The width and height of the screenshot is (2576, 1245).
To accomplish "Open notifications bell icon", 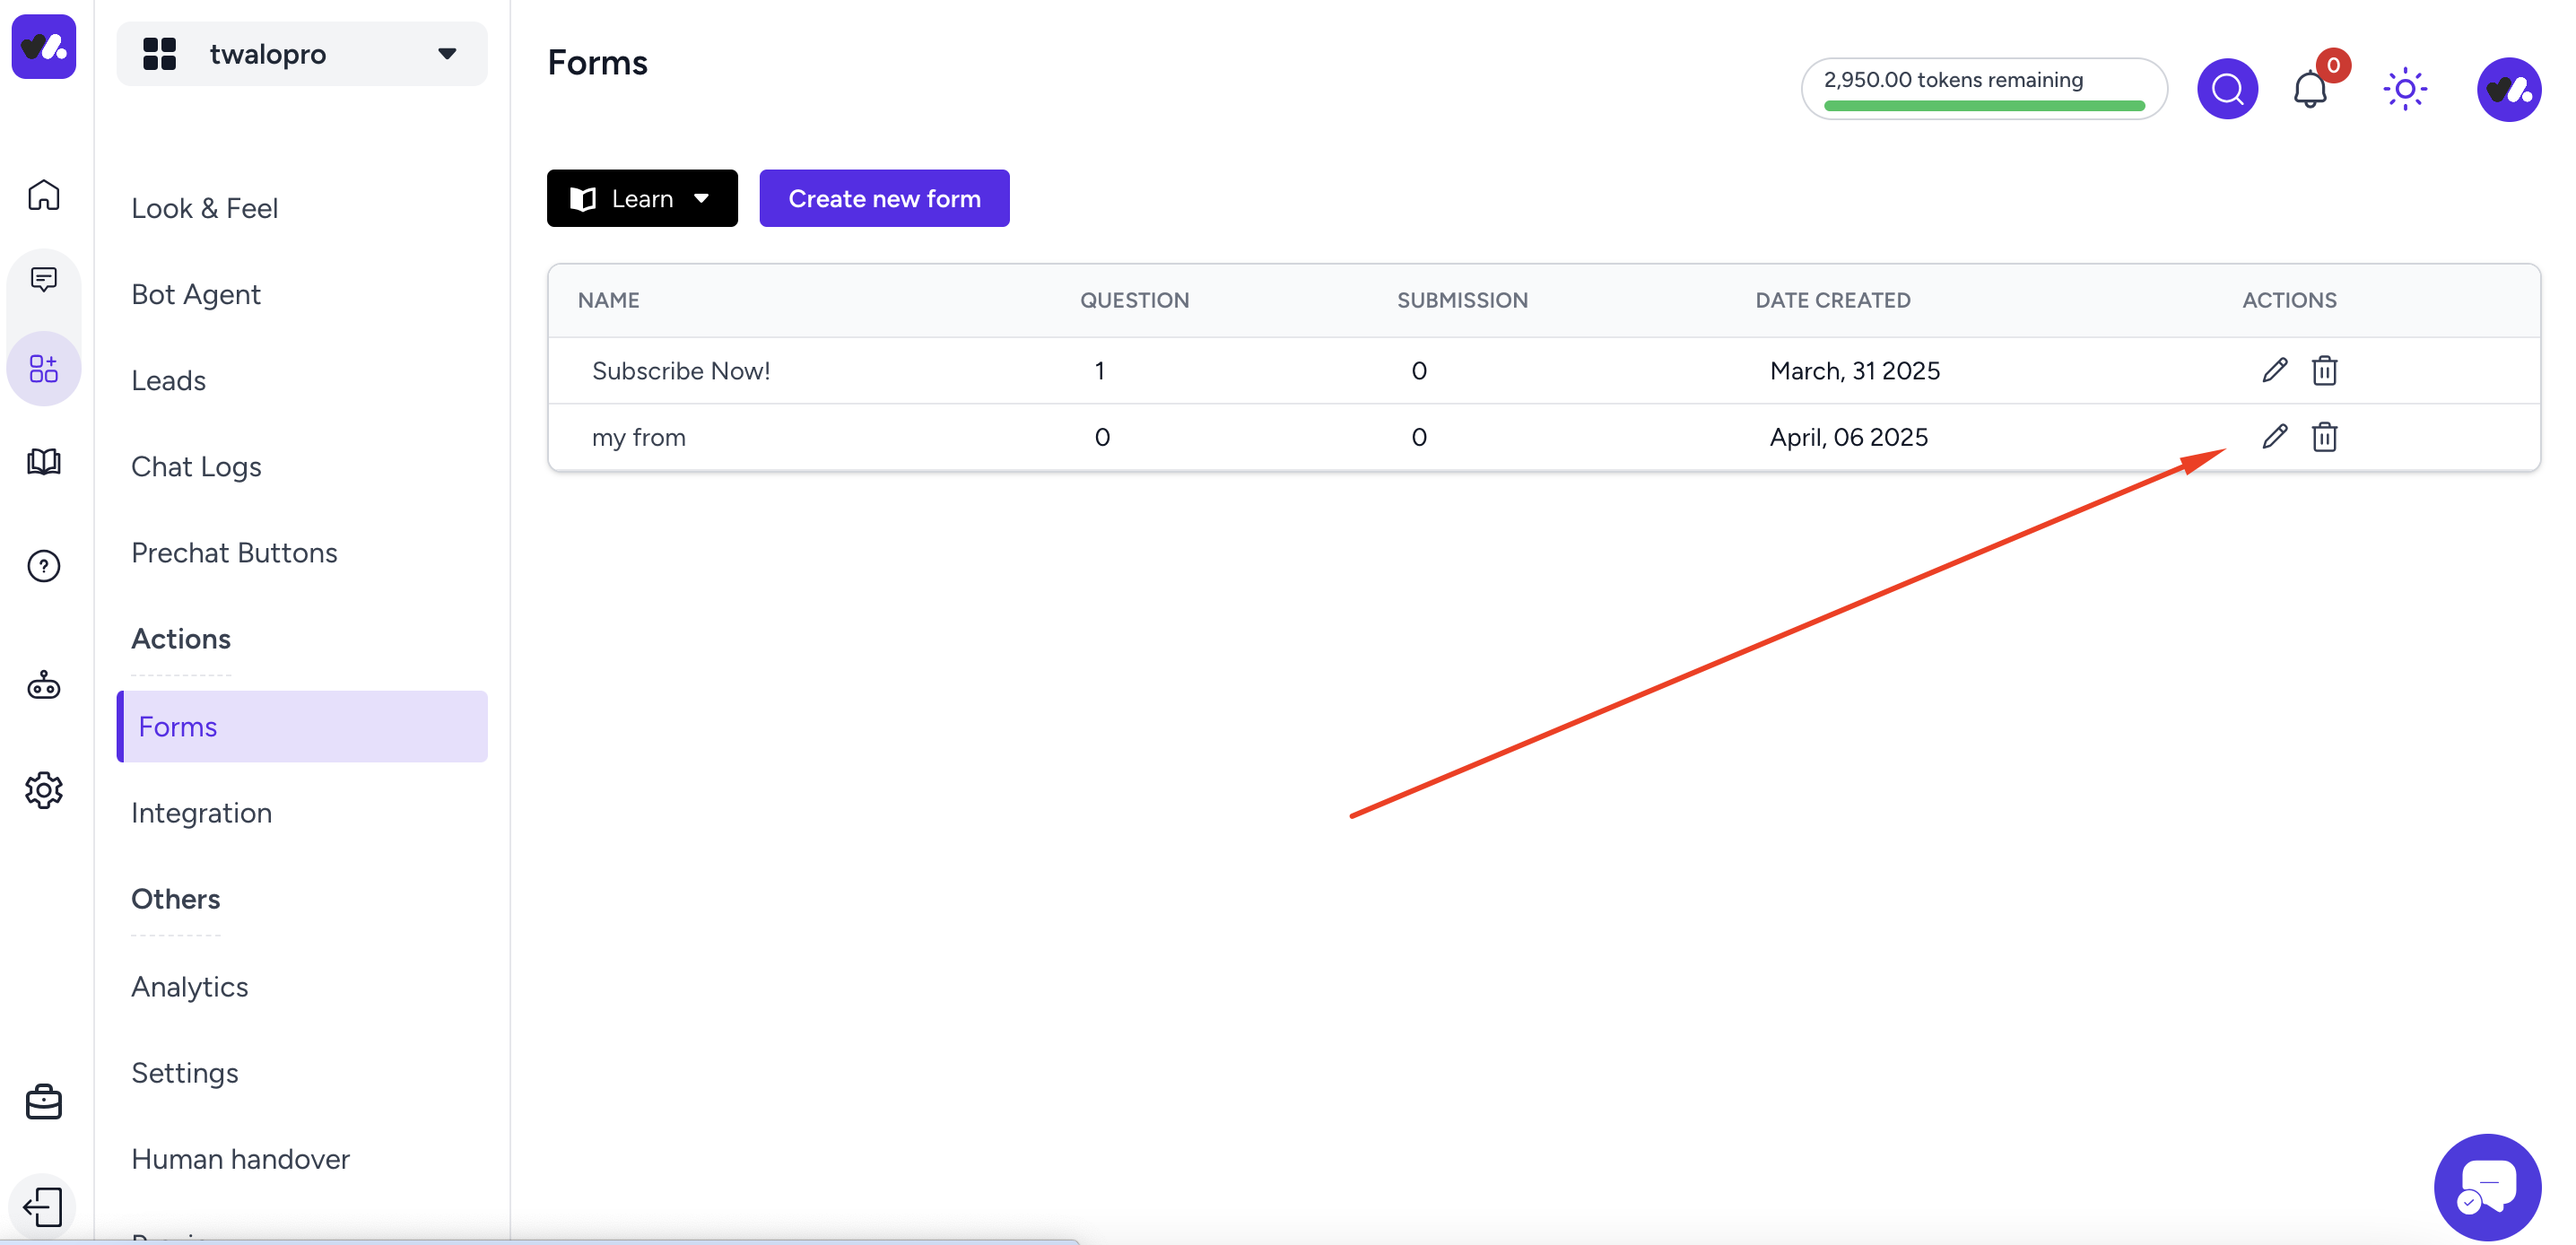I will pyautogui.click(x=2309, y=90).
